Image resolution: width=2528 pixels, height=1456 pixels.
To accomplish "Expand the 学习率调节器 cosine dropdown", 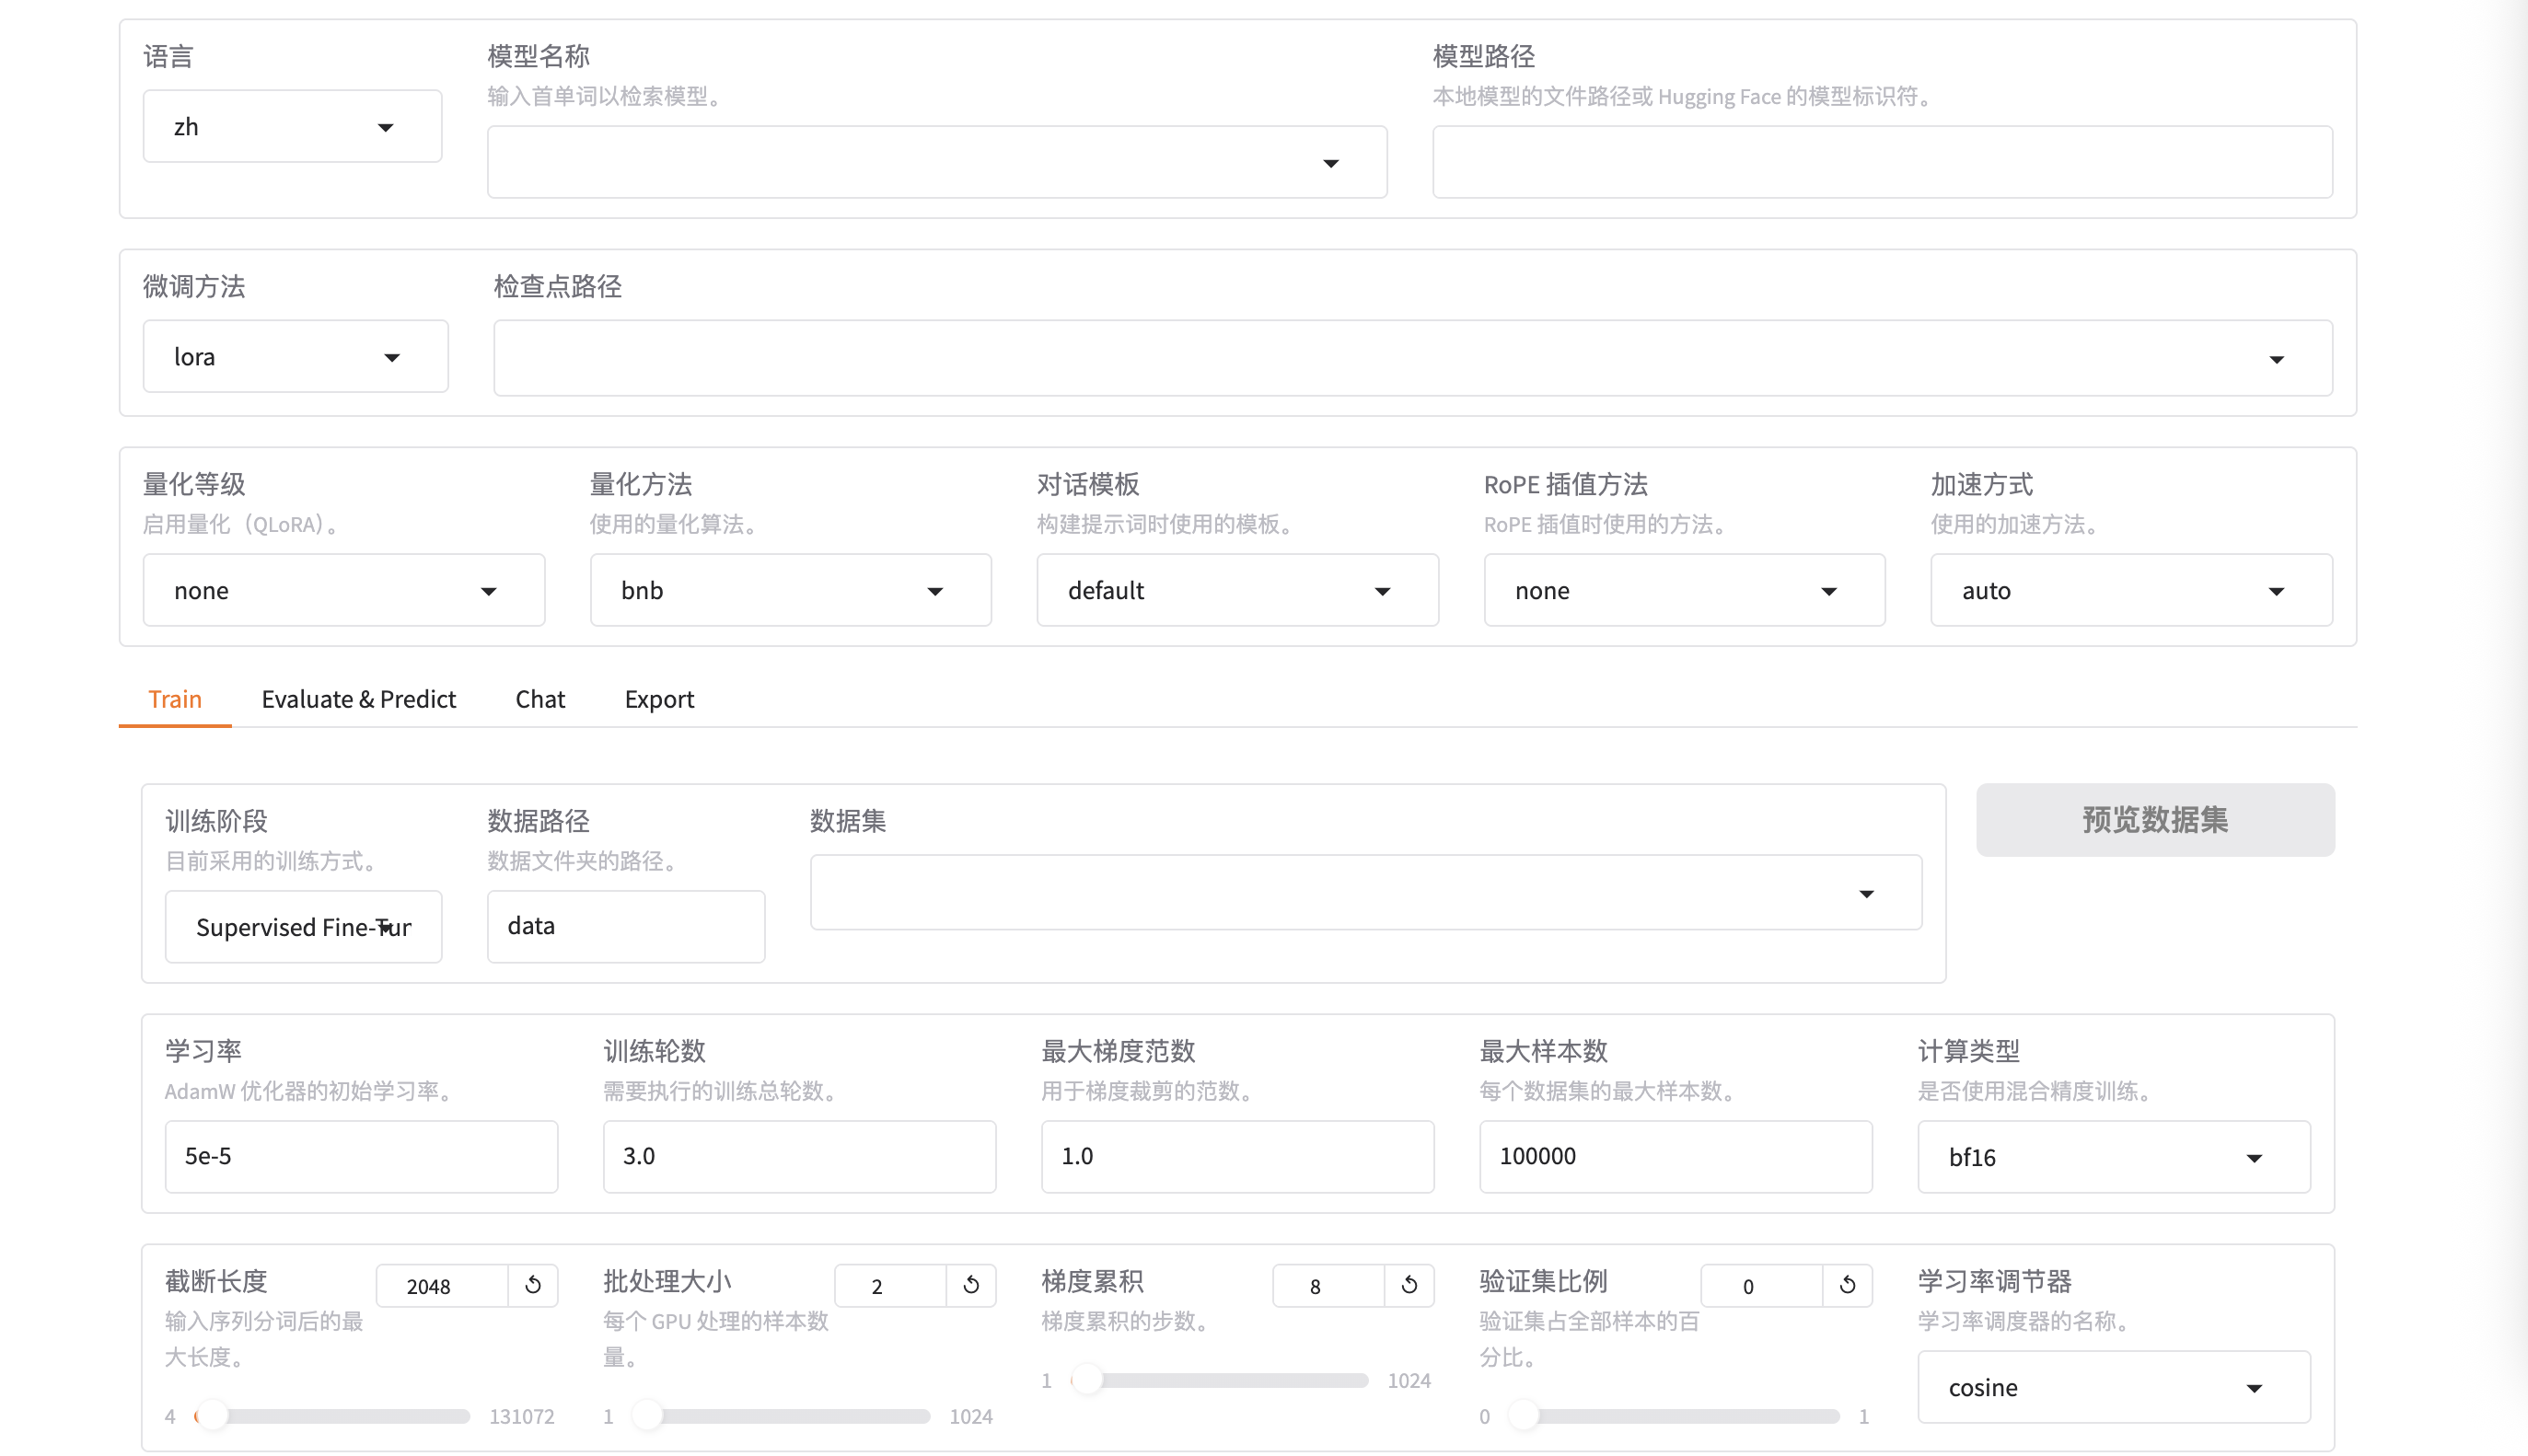I will 2113,1387.
